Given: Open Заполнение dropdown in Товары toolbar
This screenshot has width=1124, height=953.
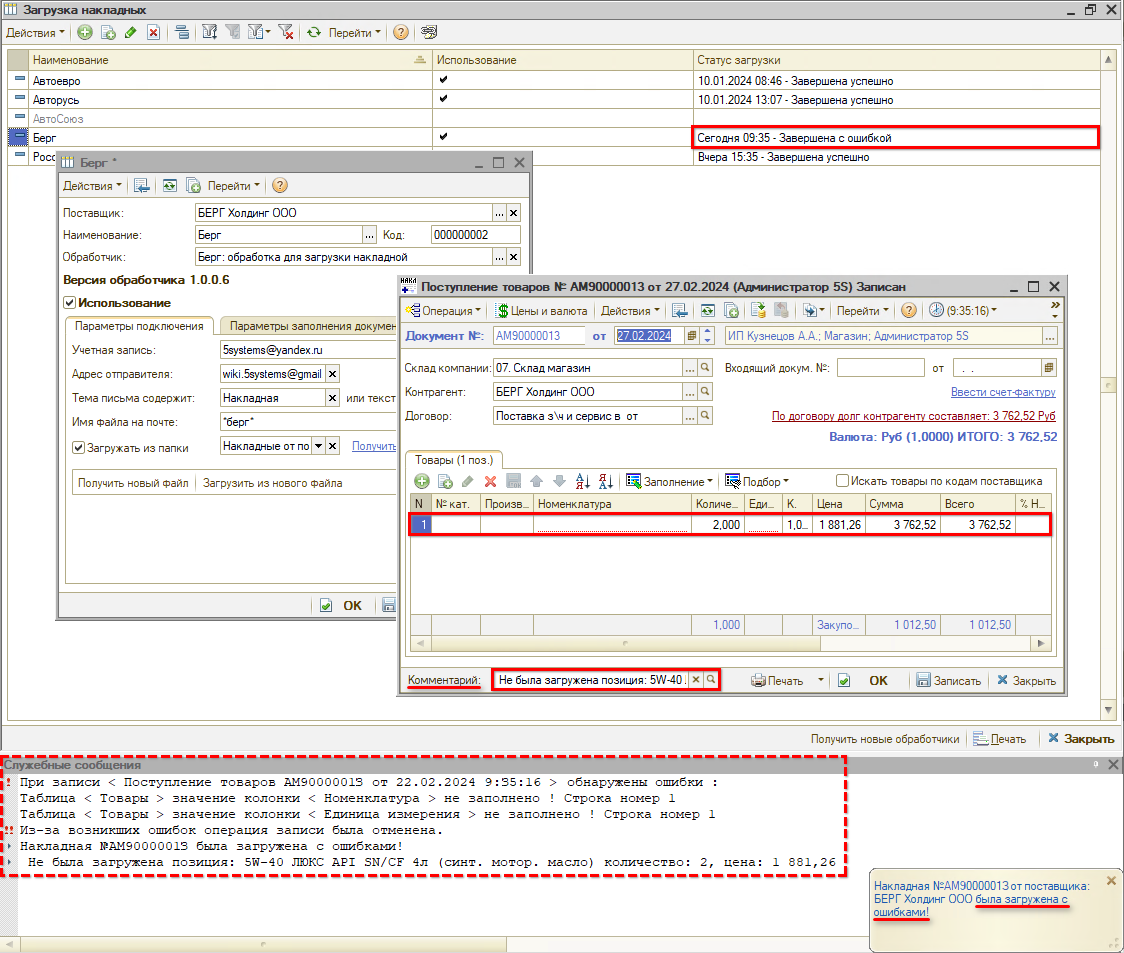Looking at the screenshot, I should [x=670, y=481].
